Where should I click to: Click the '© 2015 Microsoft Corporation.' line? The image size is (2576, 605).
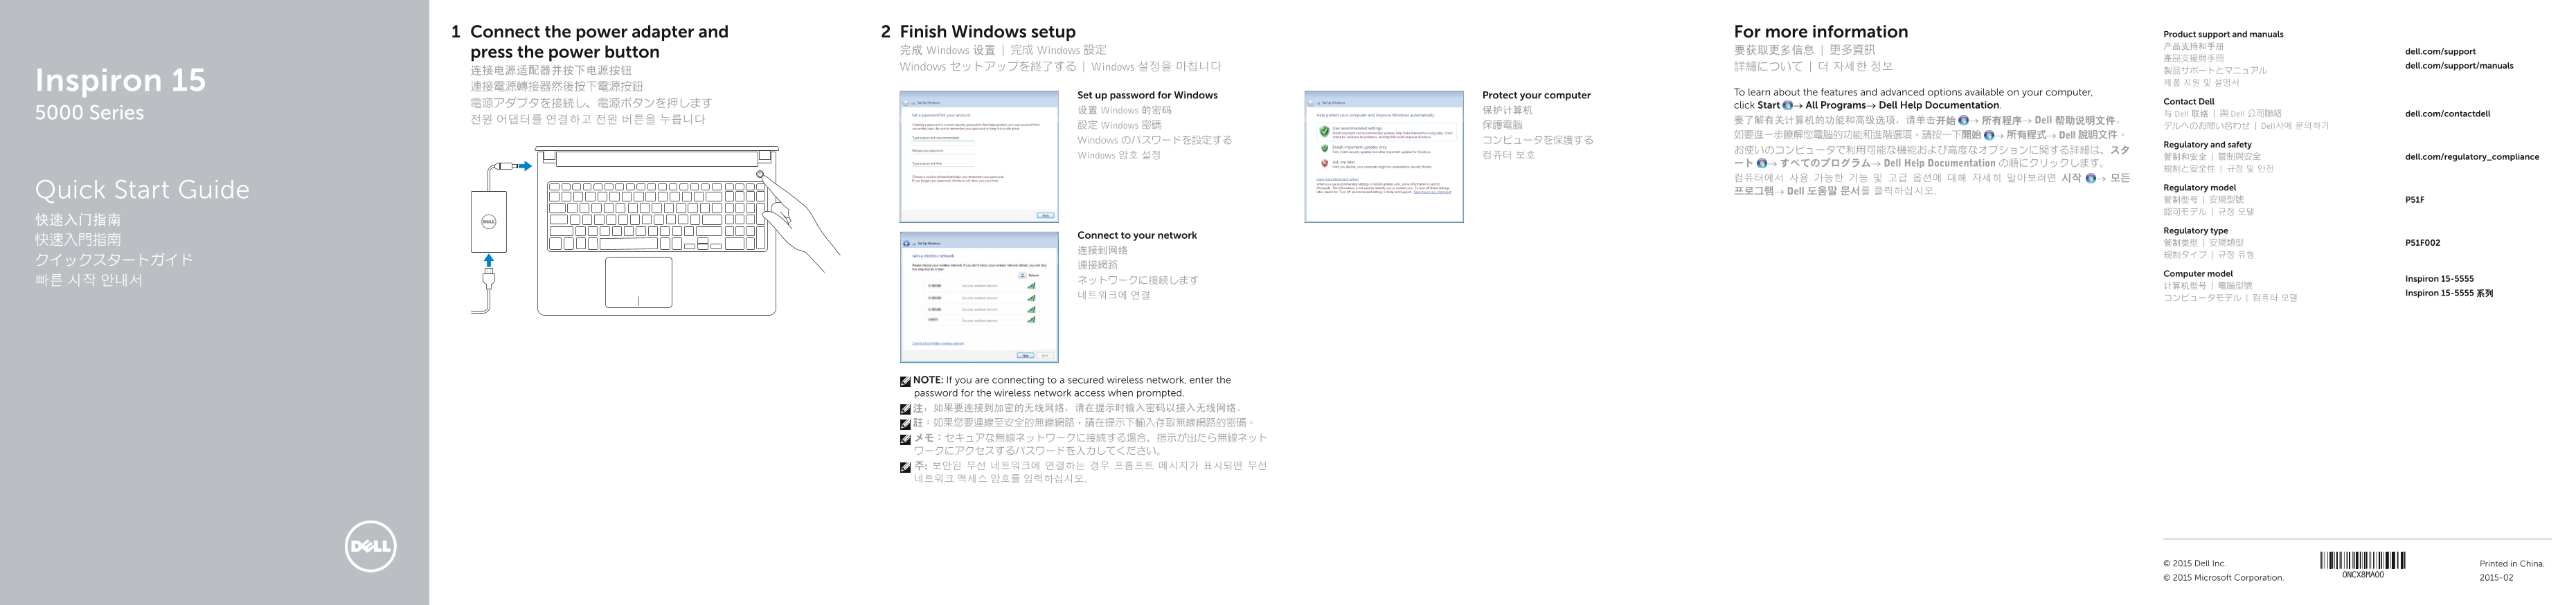click(x=2223, y=578)
